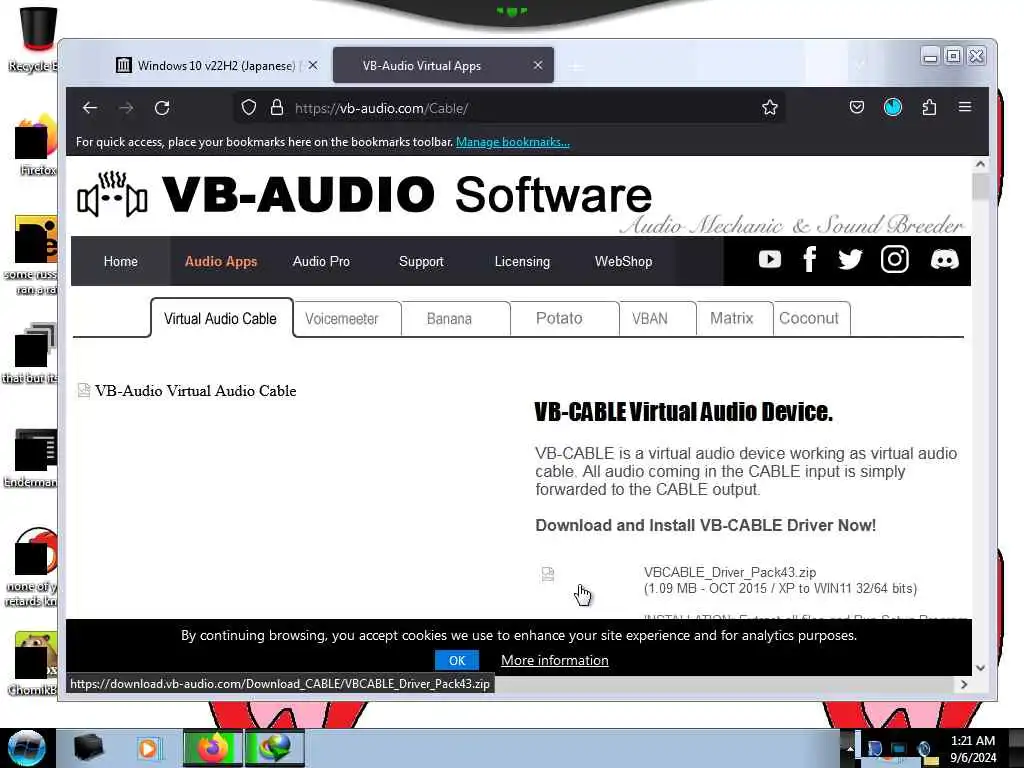This screenshot has height=768, width=1024.
Task: Open the globe network taskbar icon
Action: click(x=274, y=748)
